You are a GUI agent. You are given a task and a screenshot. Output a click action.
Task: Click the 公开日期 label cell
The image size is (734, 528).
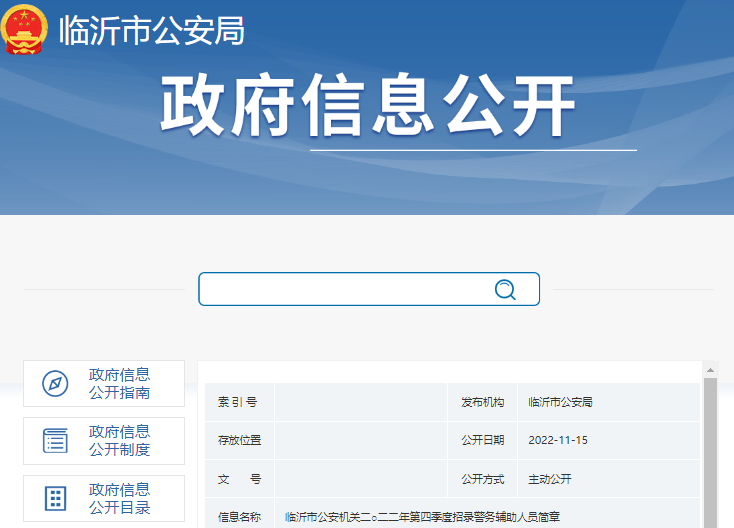coord(483,440)
